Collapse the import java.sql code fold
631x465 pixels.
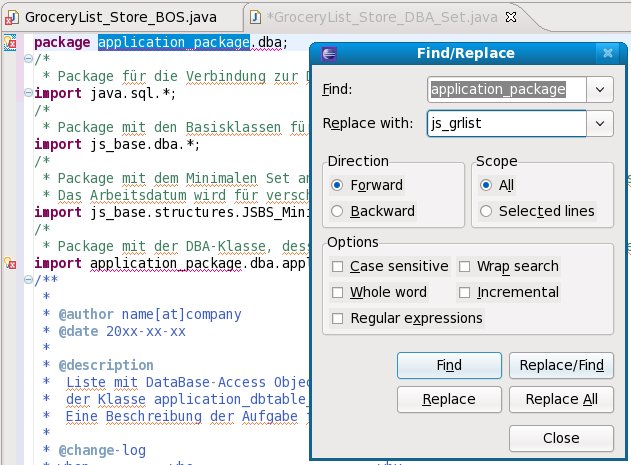[27, 95]
